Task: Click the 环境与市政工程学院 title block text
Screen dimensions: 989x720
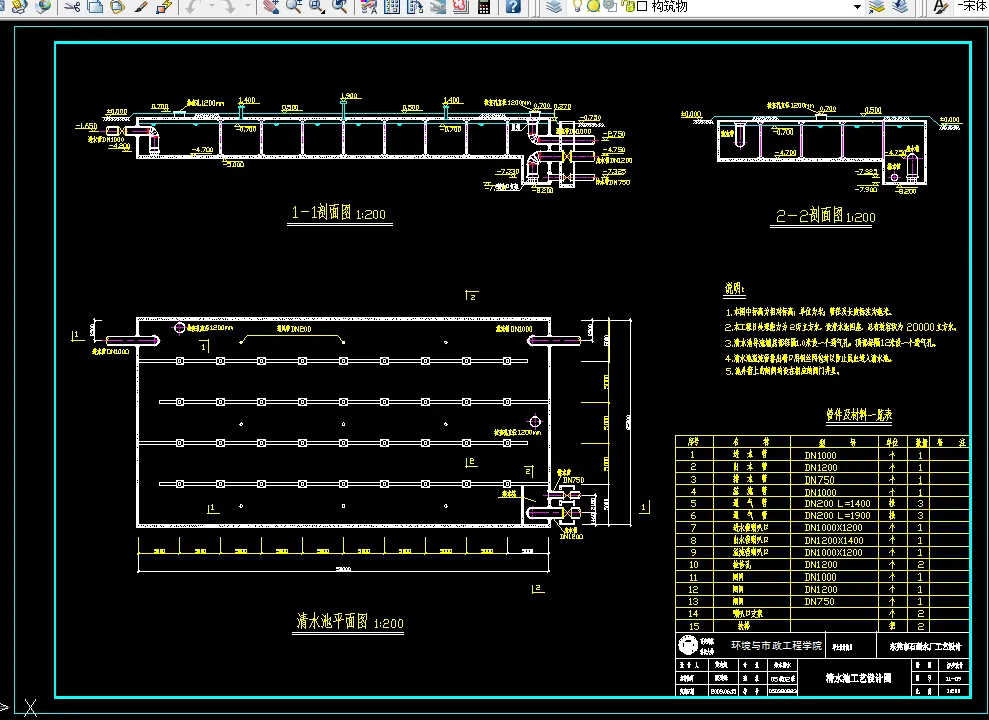Action: [776, 646]
